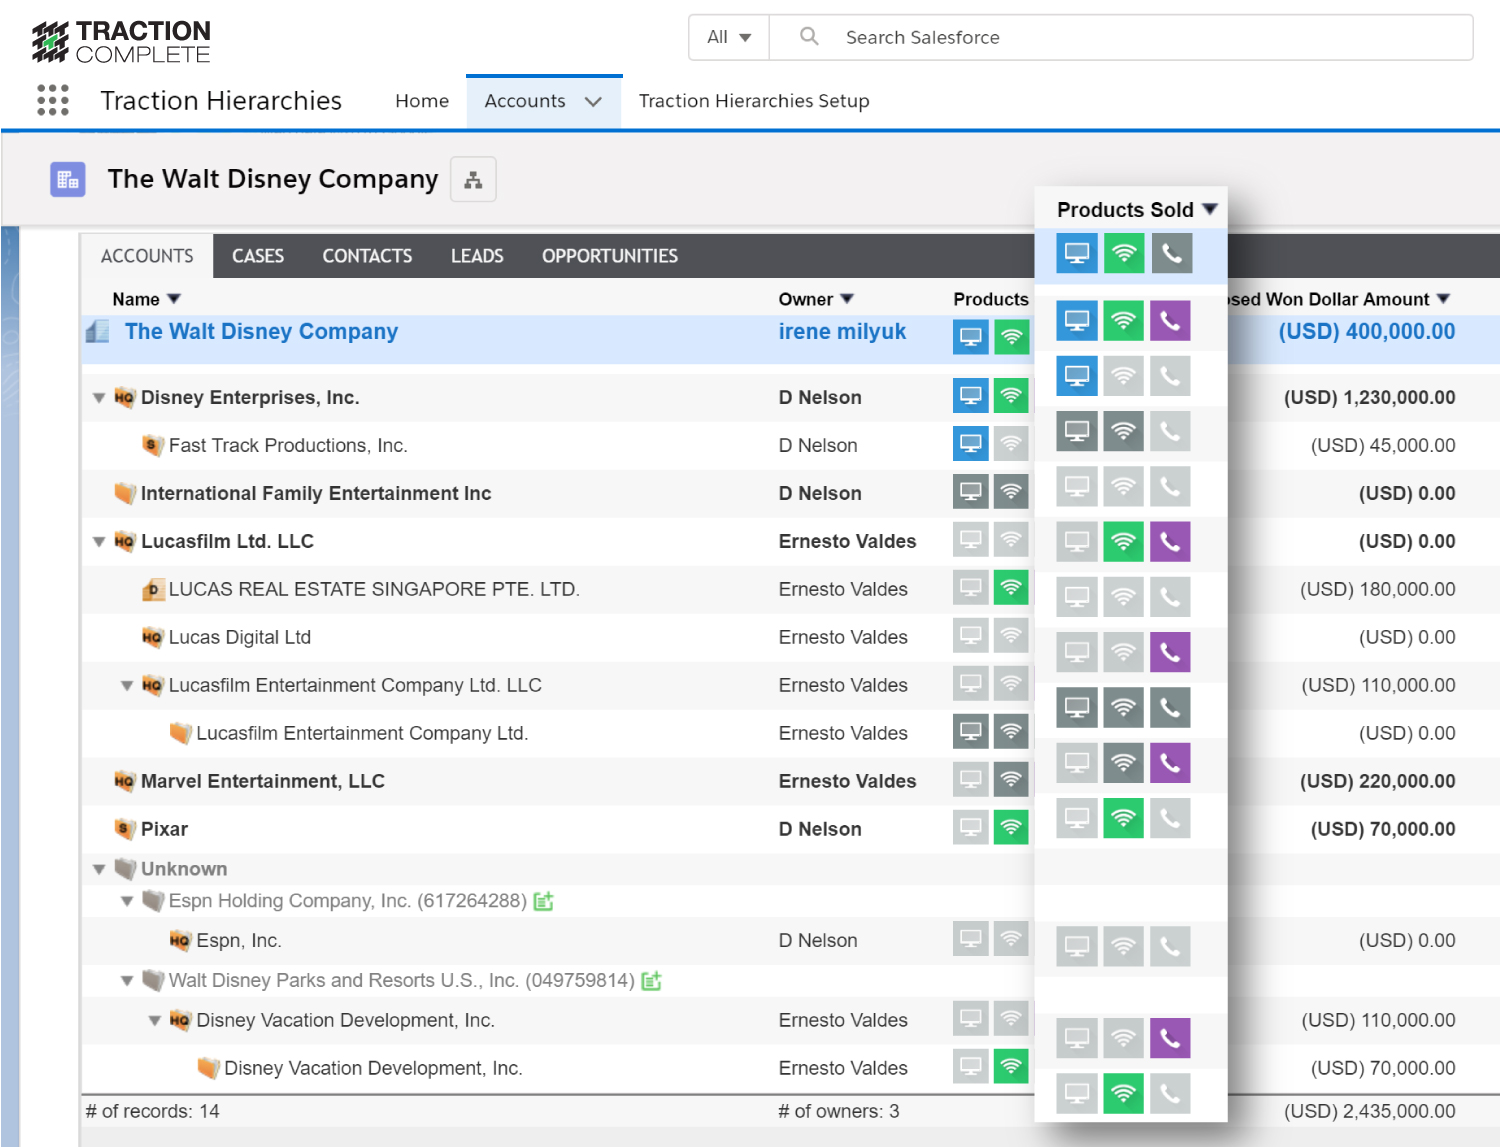1500x1147 pixels.
Task: Collapse Disney Vacation Development, Inc. HQ node
Action: point(155,1021)
